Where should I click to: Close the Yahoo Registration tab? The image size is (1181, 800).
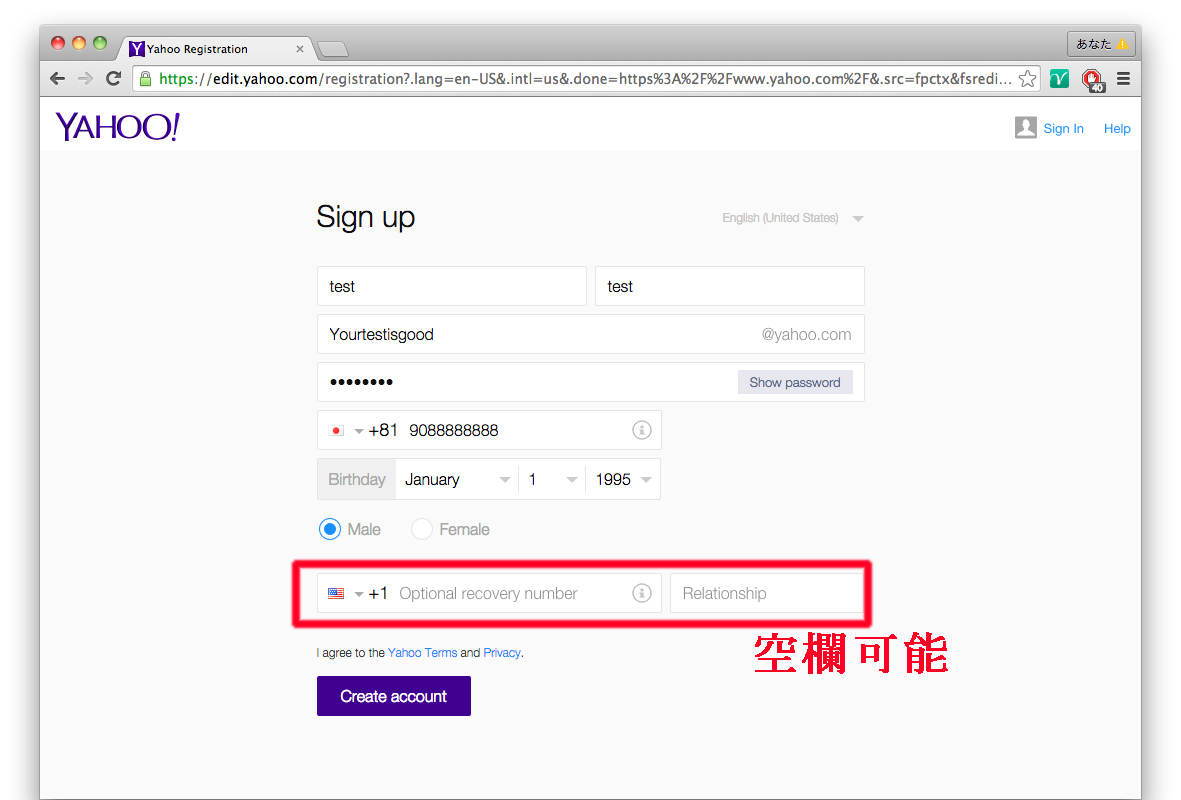[x=300, y=49]
